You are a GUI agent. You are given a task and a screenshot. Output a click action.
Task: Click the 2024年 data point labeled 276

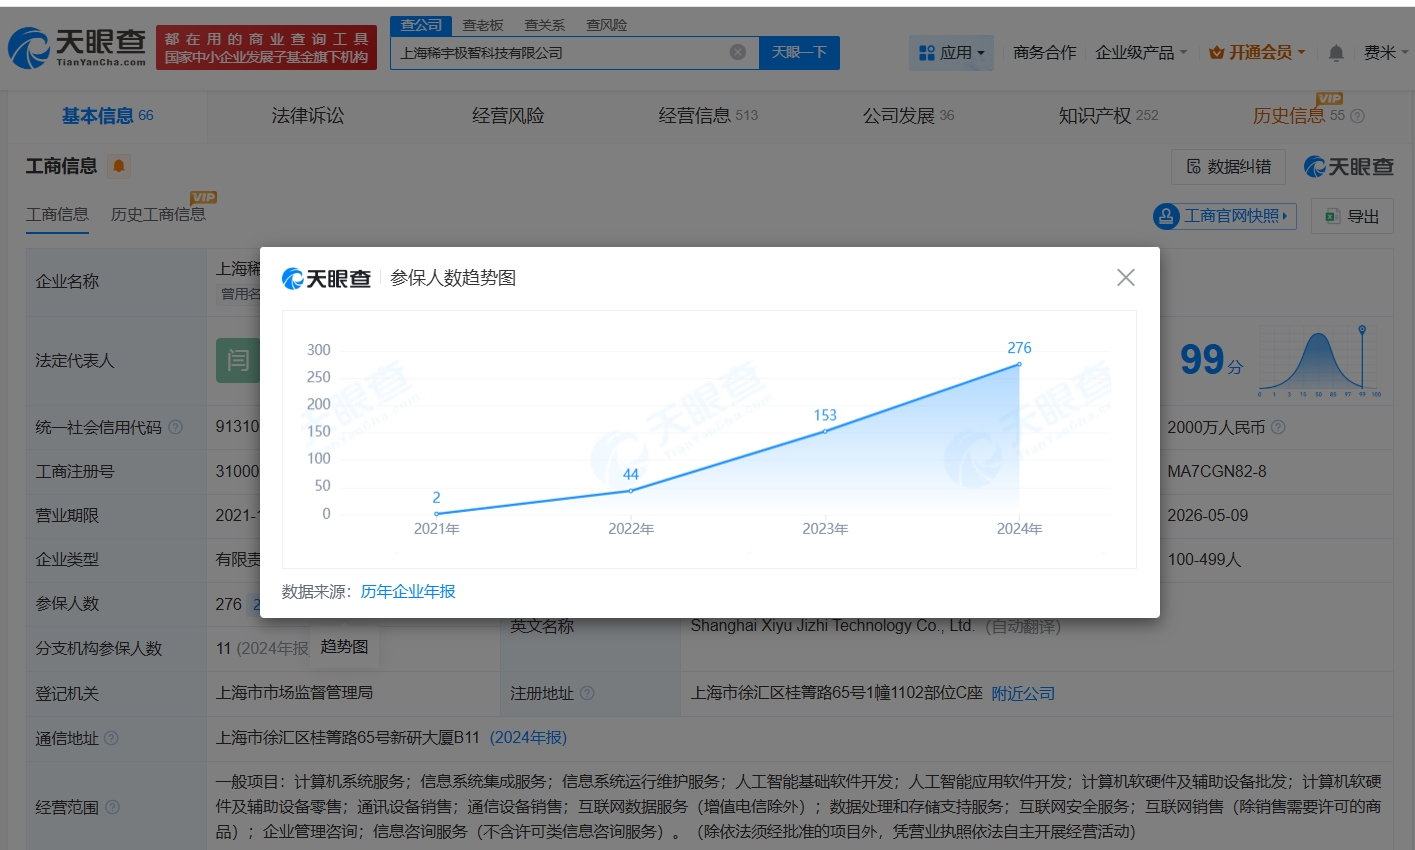coord(1019,364)
